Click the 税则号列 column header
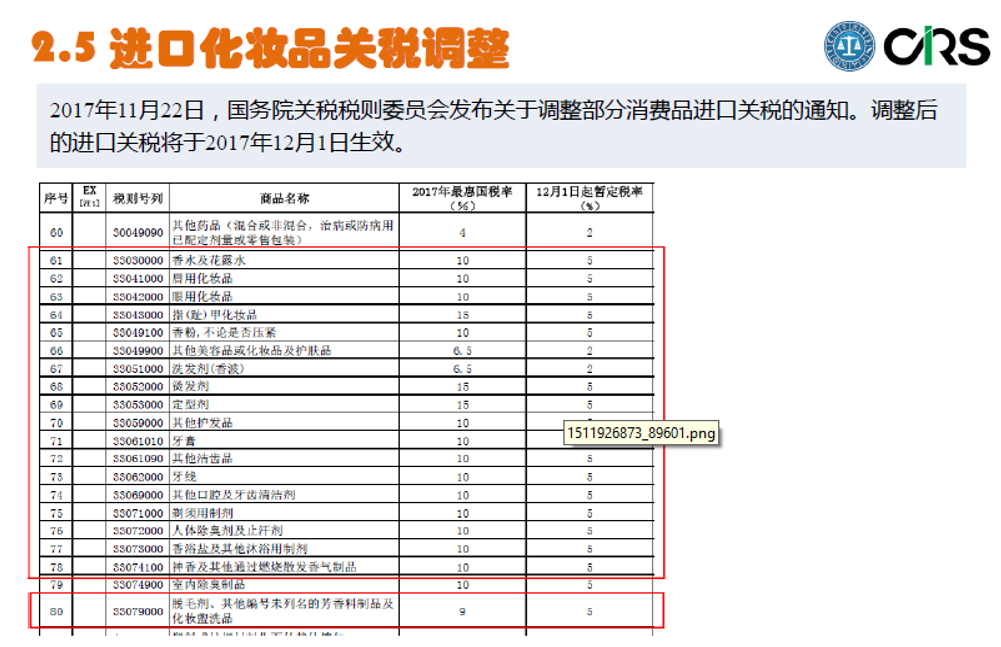This screenshot has height=647, width=1001. (135, 196)
